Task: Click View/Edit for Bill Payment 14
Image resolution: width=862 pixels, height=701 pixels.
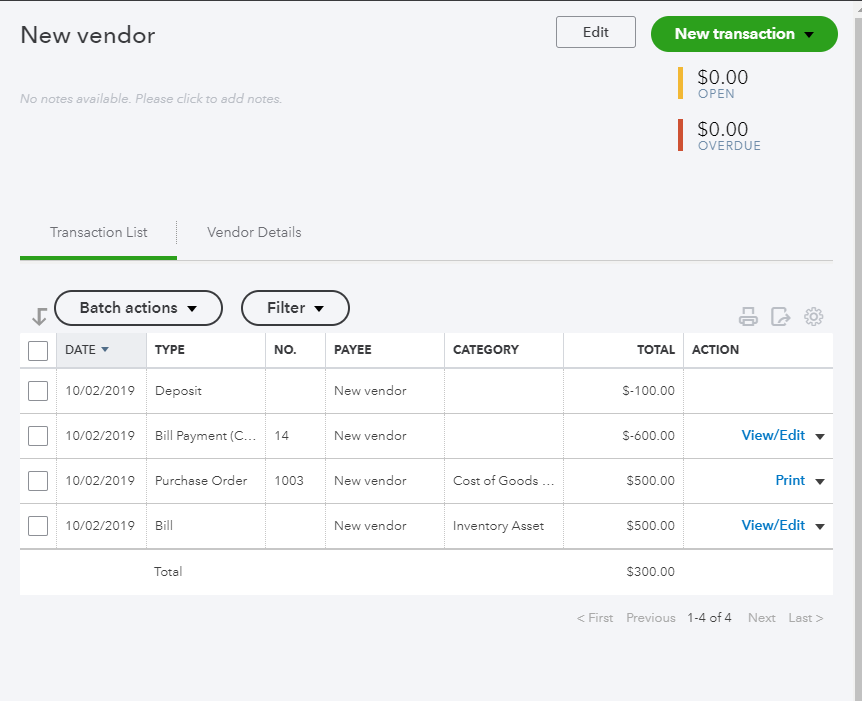Action: pyautogui.click(x=773, y=435)
